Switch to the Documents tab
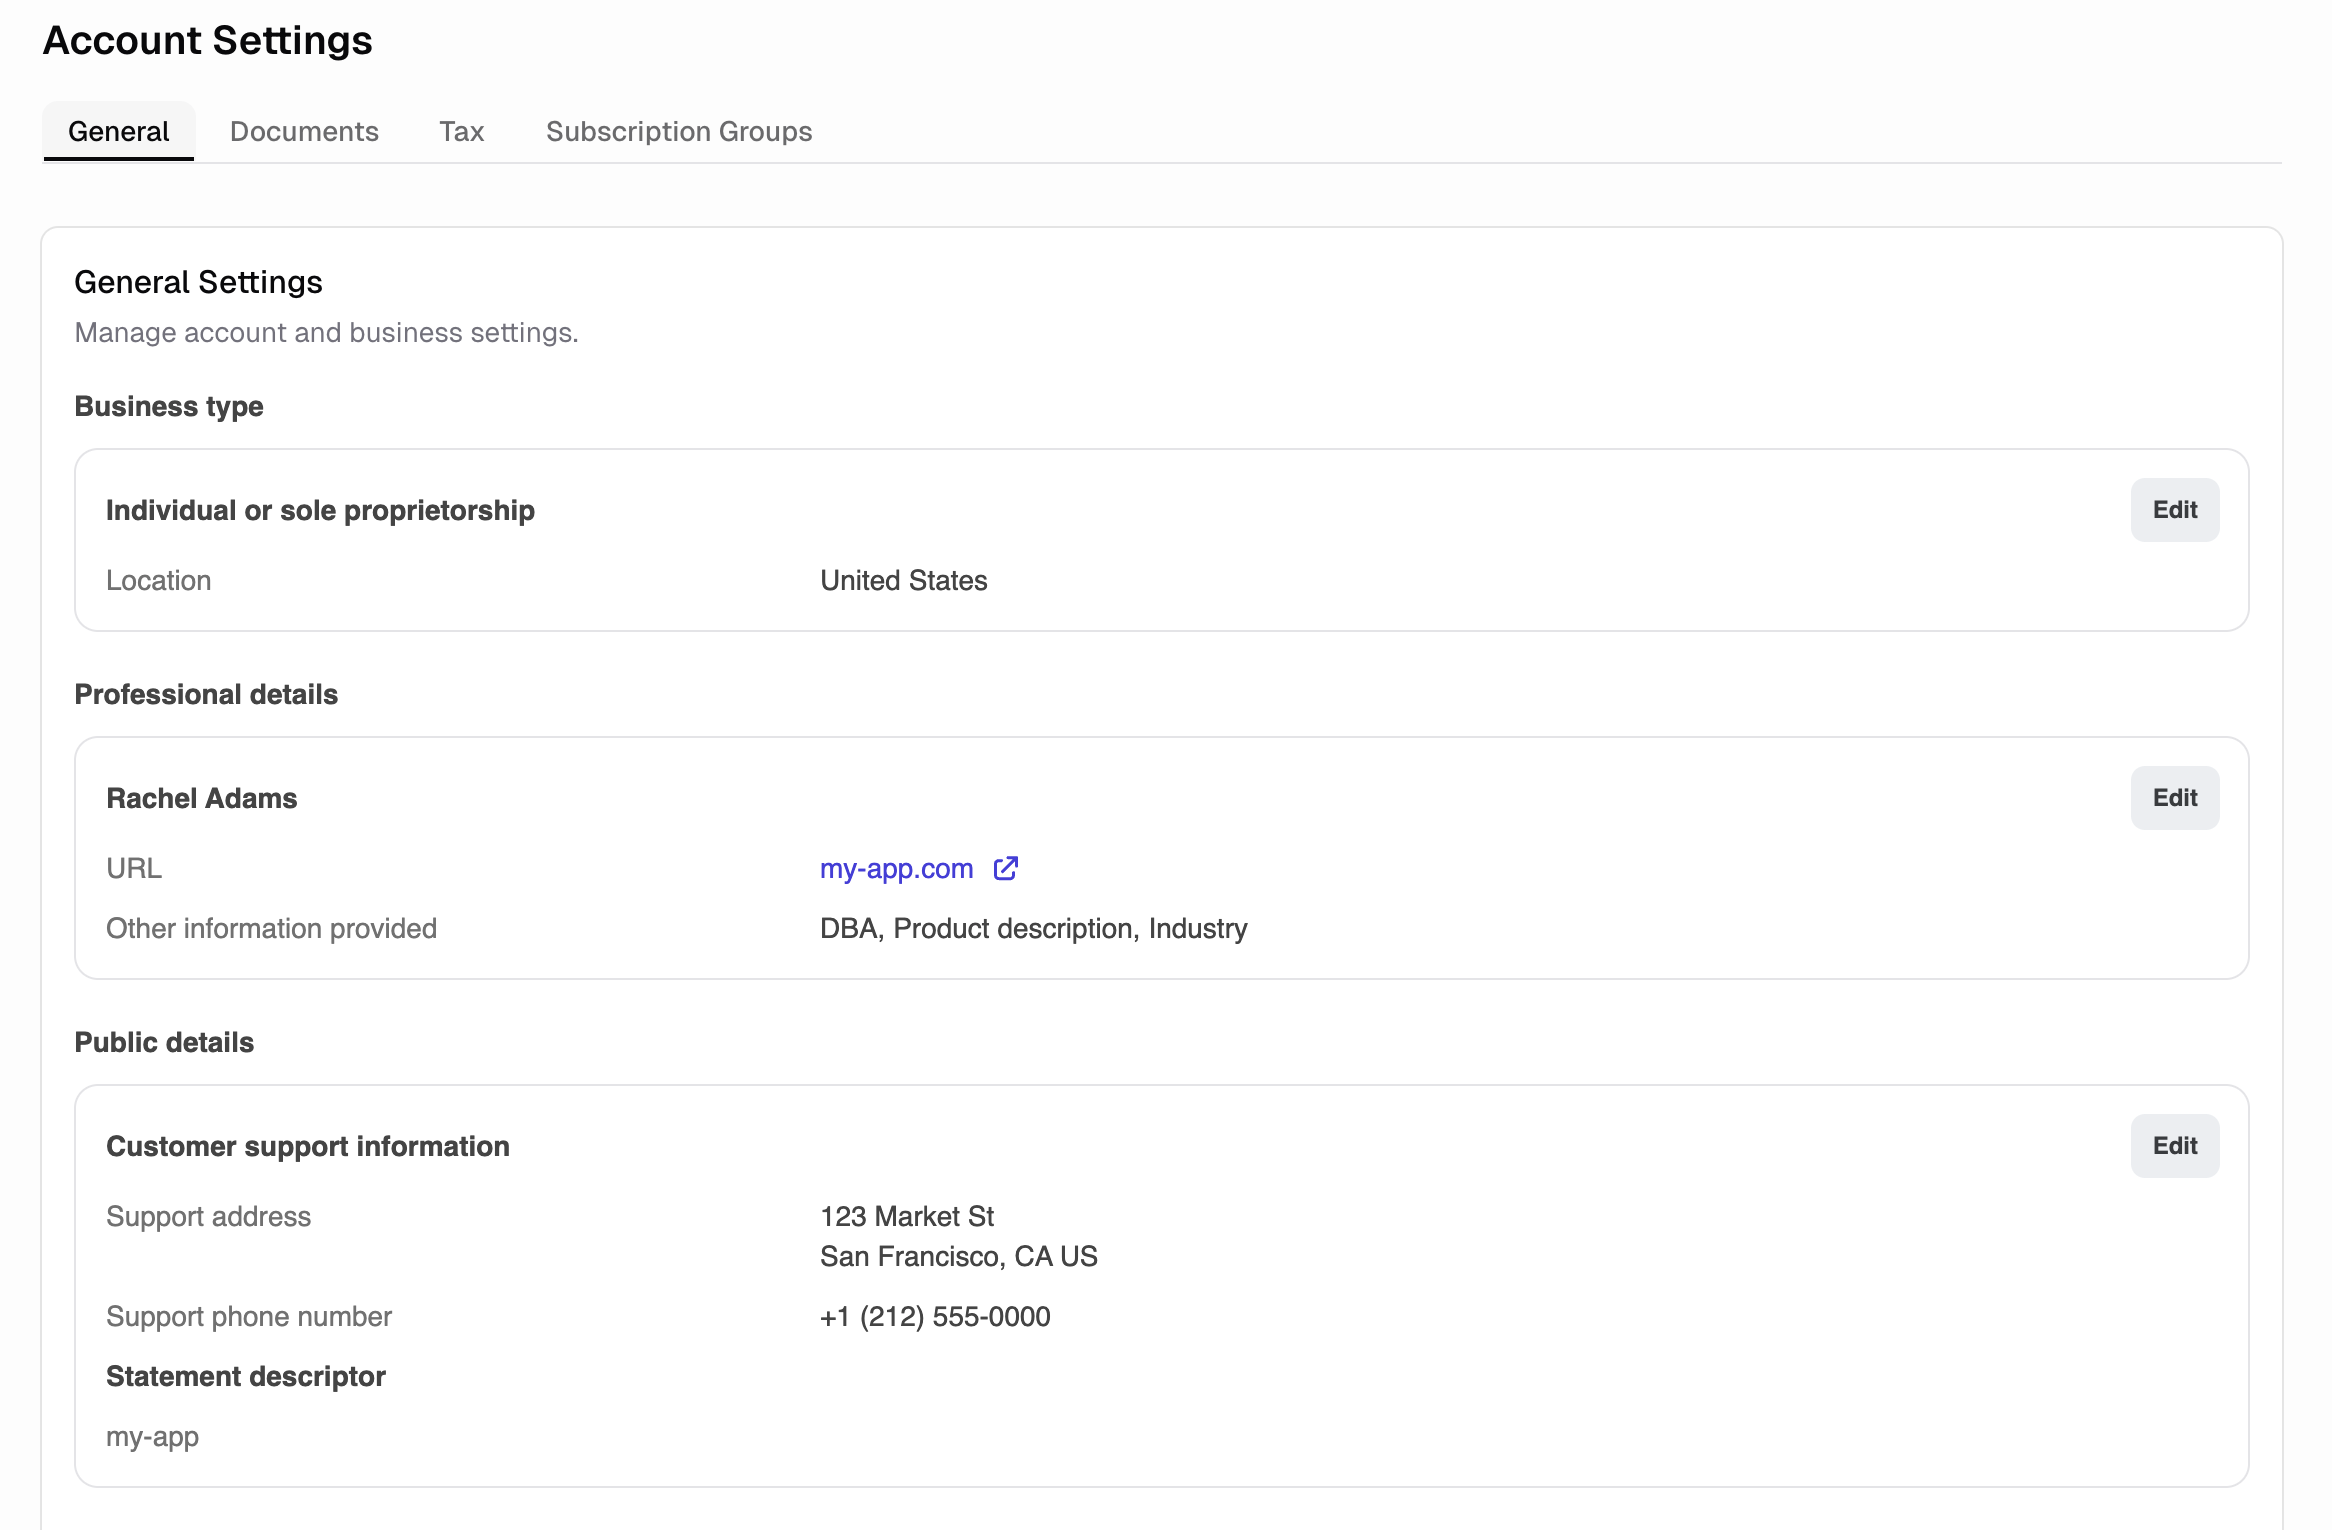2332x1530 pixels. tap(304, 131)
